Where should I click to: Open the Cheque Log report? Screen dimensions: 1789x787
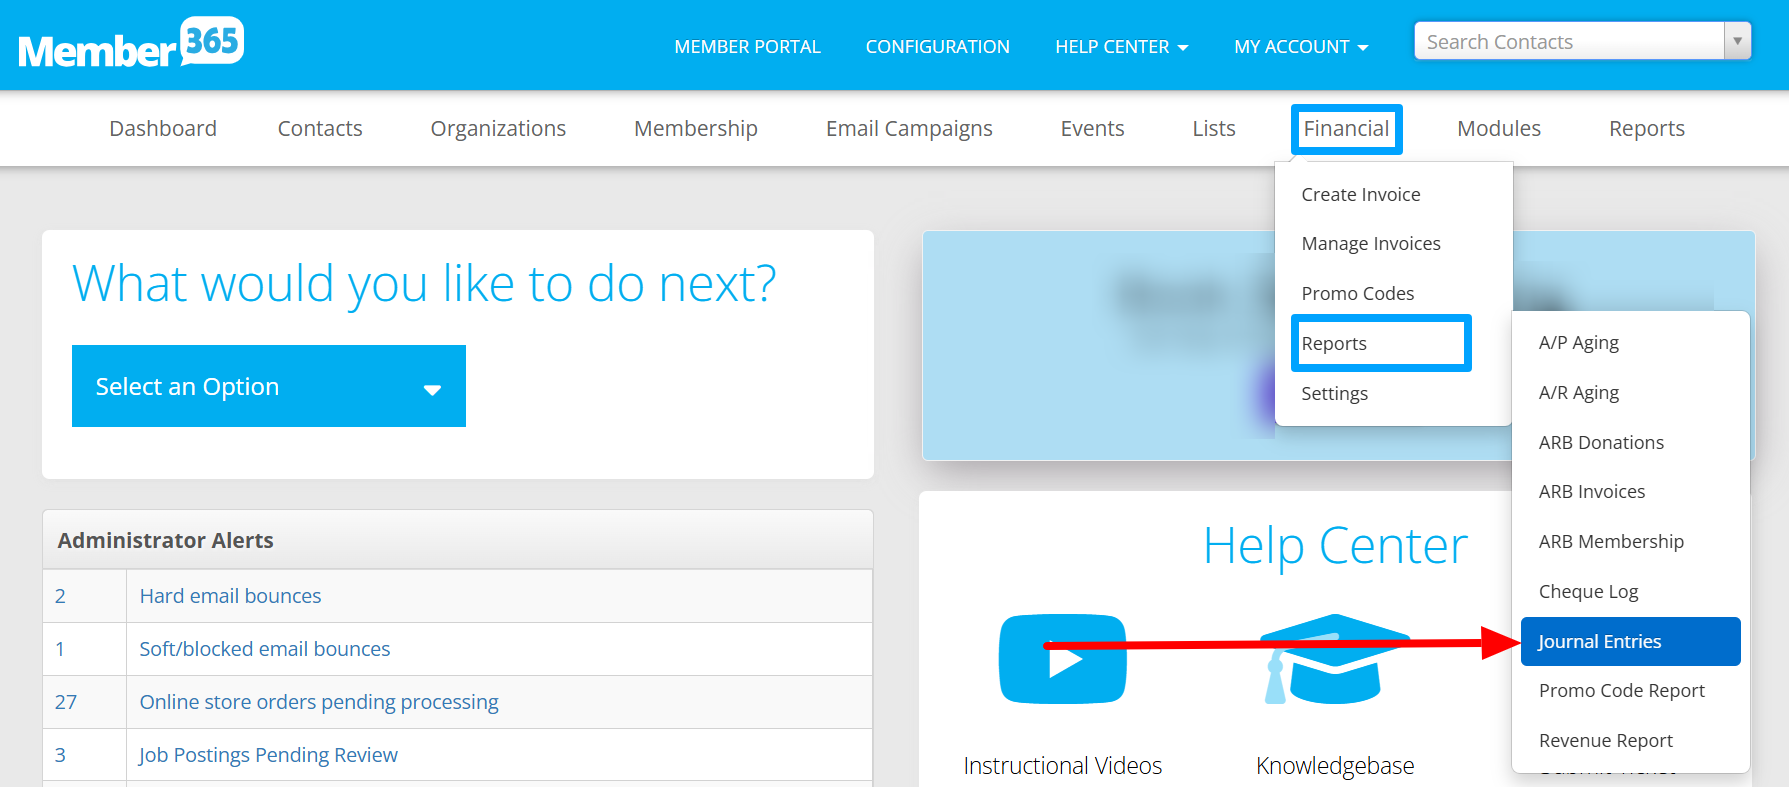(x=1588, y=591)
